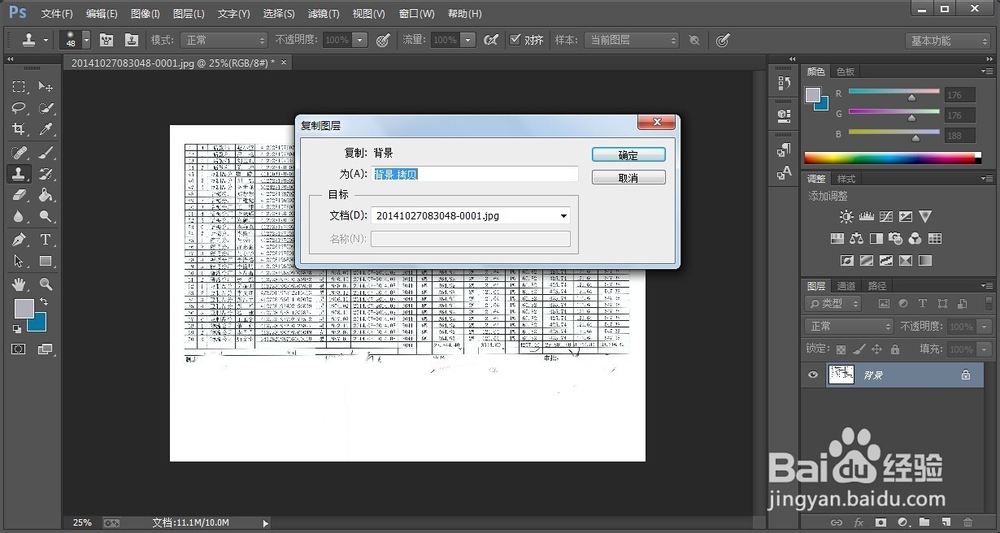Viewport: 1000px width, 533px height.
Task: Toggle lock transparent pixels in Layers panel
Action: coord(841,349)
